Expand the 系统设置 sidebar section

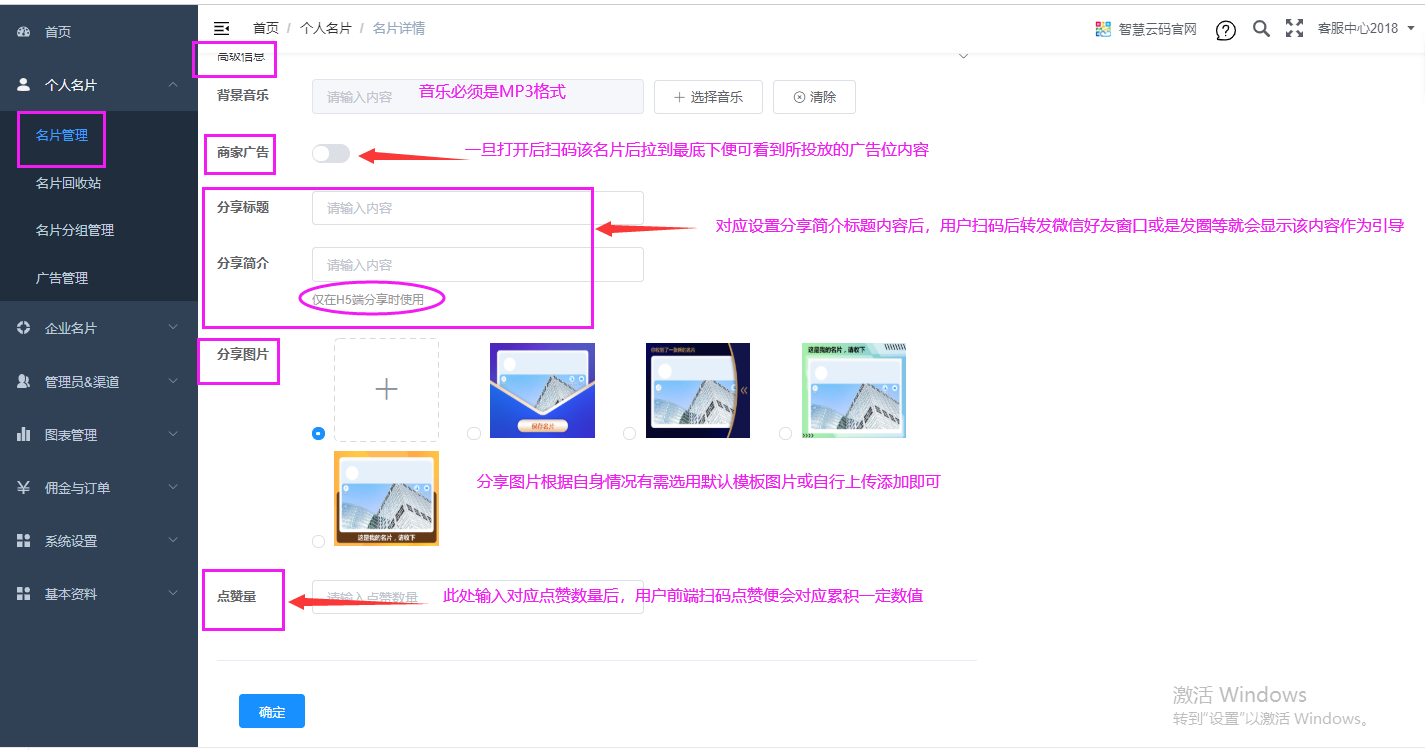[x=98, y=541]
